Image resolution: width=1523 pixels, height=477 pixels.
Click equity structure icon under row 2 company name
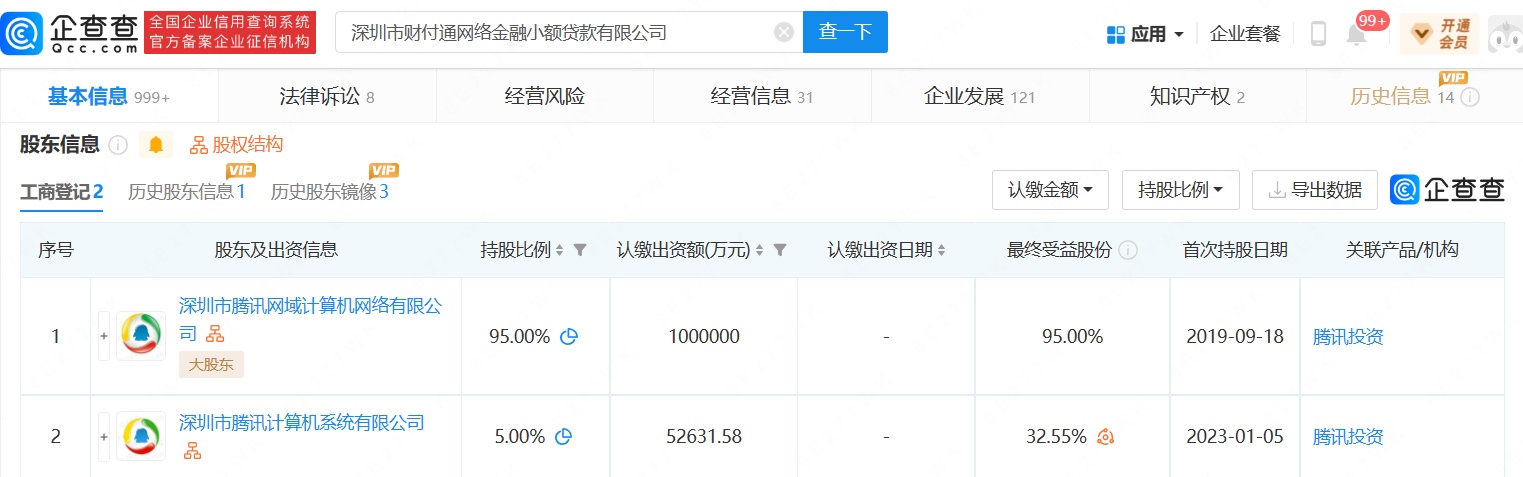tap(192, 452)
